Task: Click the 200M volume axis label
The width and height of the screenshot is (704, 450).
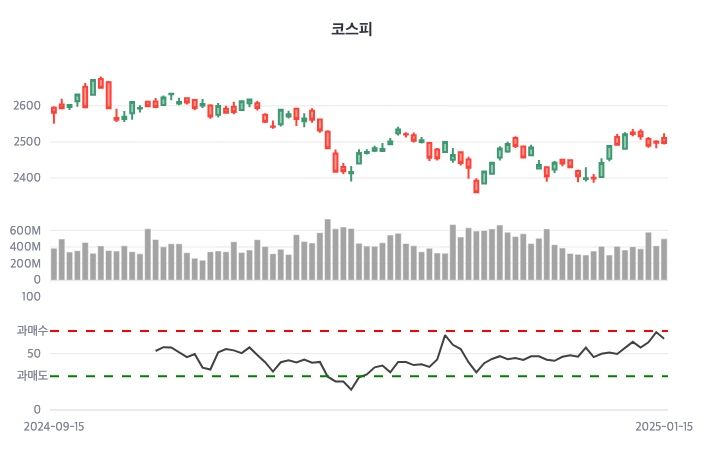Action: click(x=26, y=264)
